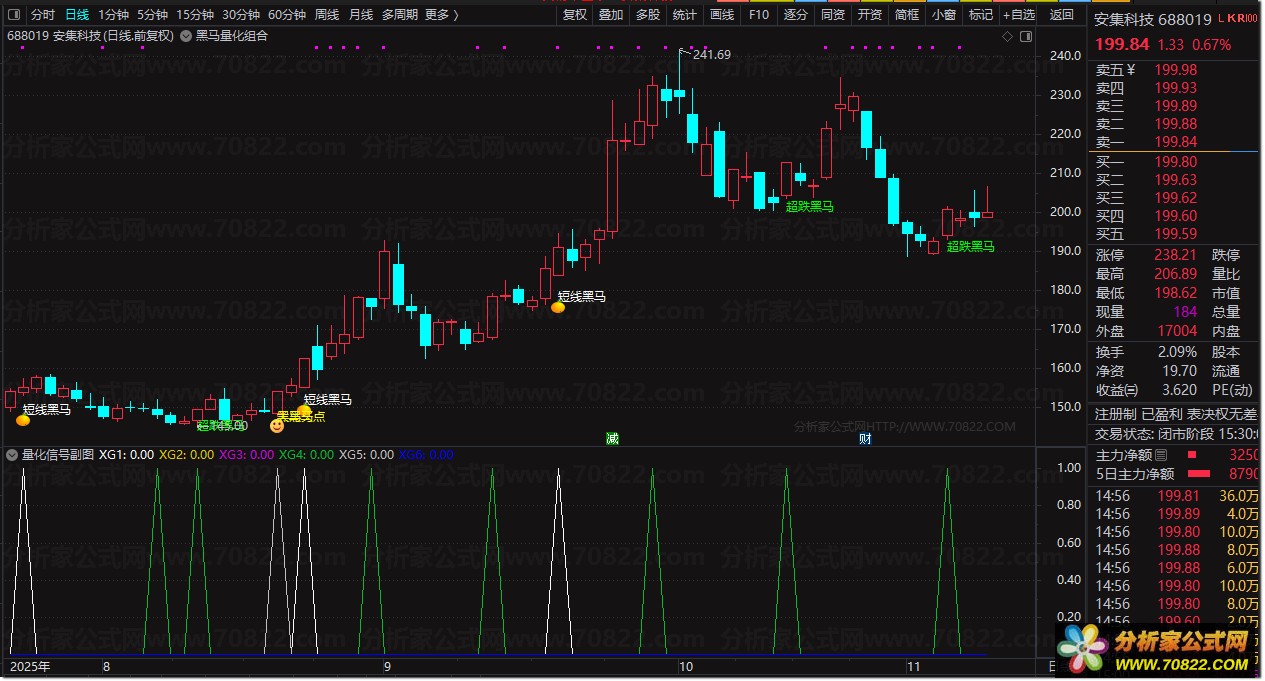Switch to 分时 view

coord(43,15)
